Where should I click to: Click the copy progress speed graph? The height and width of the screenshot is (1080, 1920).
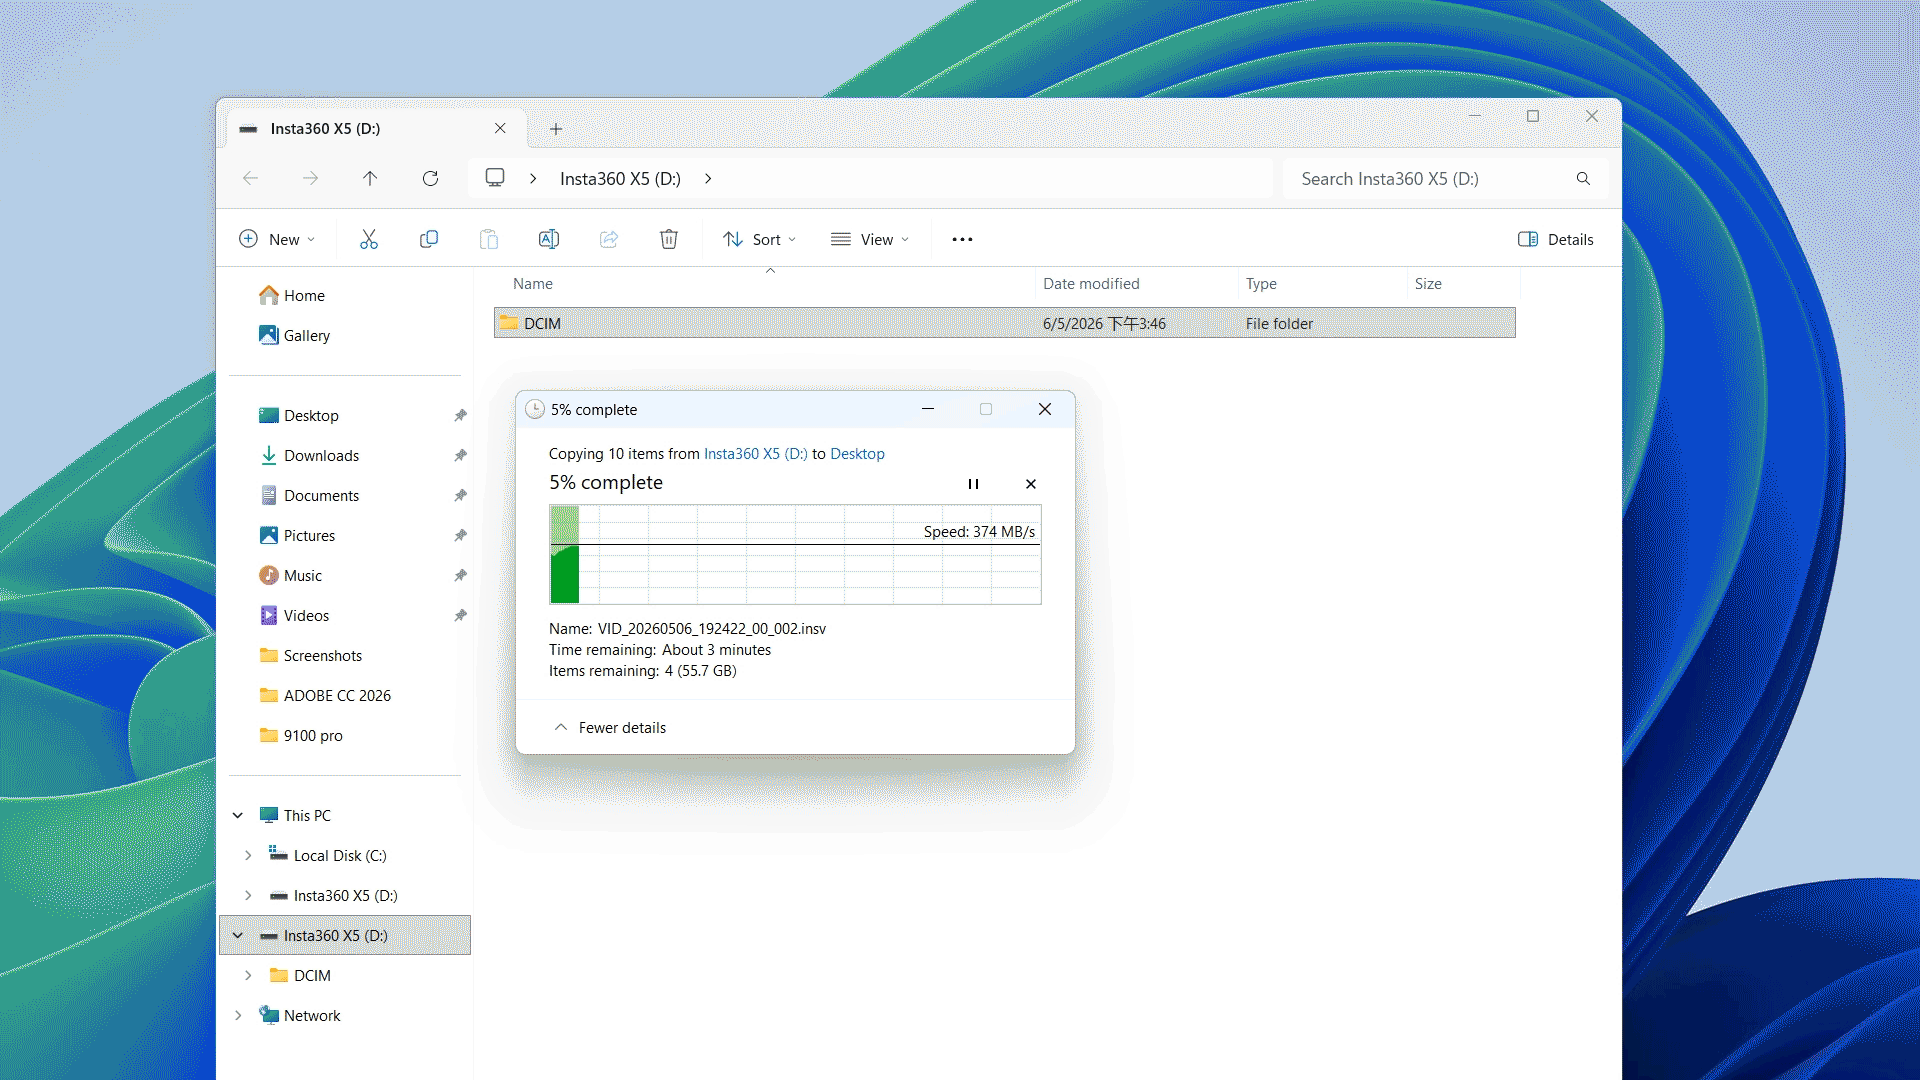coord(795,554)
